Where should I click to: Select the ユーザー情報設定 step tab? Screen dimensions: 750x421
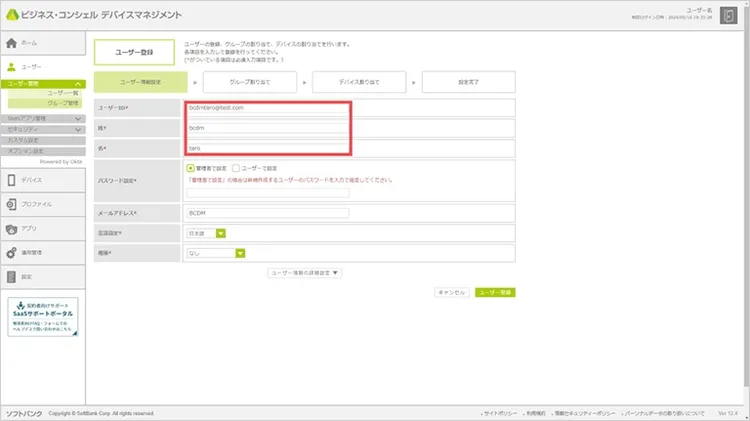point(141,82)
